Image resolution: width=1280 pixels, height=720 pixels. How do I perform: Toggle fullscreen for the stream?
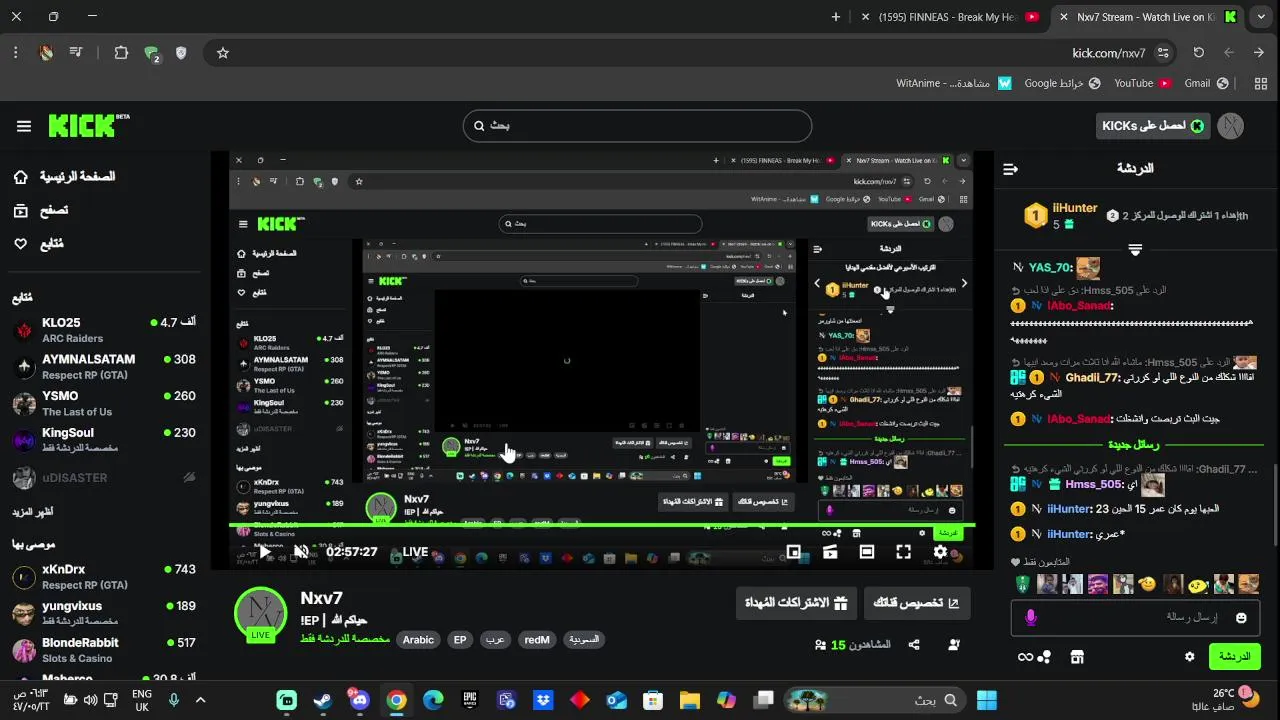(903, 552)
